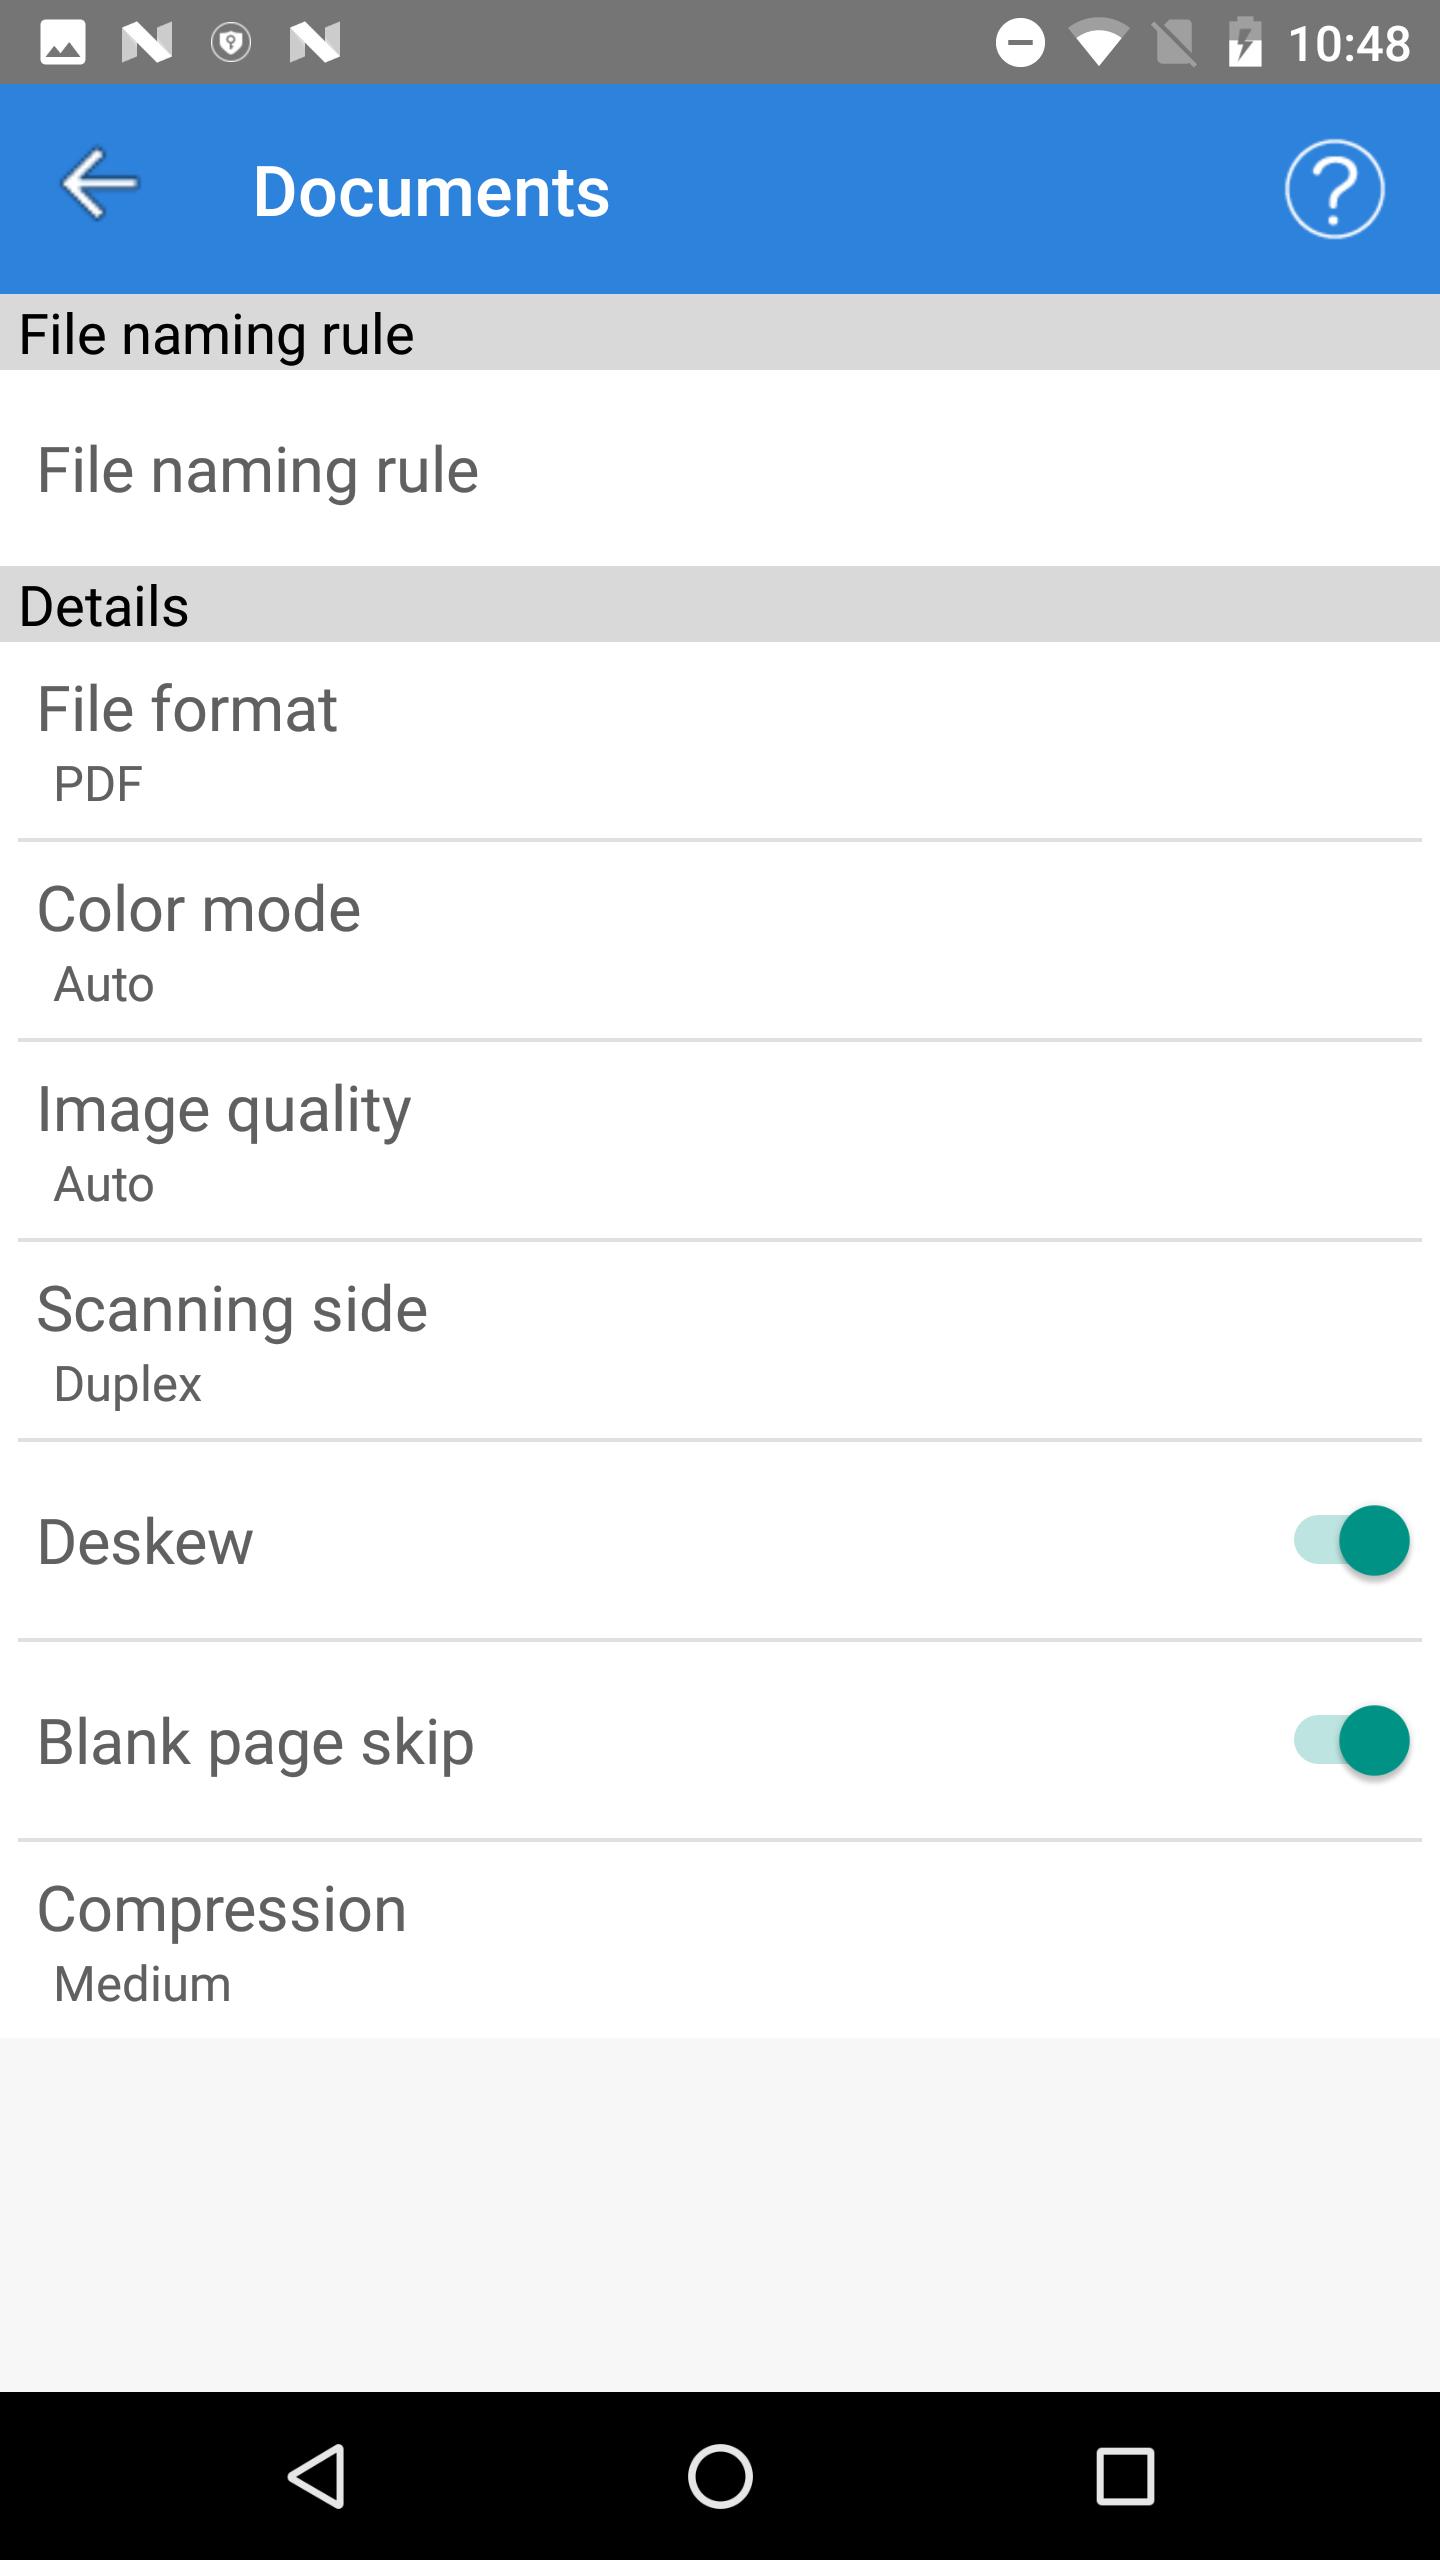The image size is (1440, 2560).
Task: Tap the clock showing 10:48
Action: [1349, 44]
